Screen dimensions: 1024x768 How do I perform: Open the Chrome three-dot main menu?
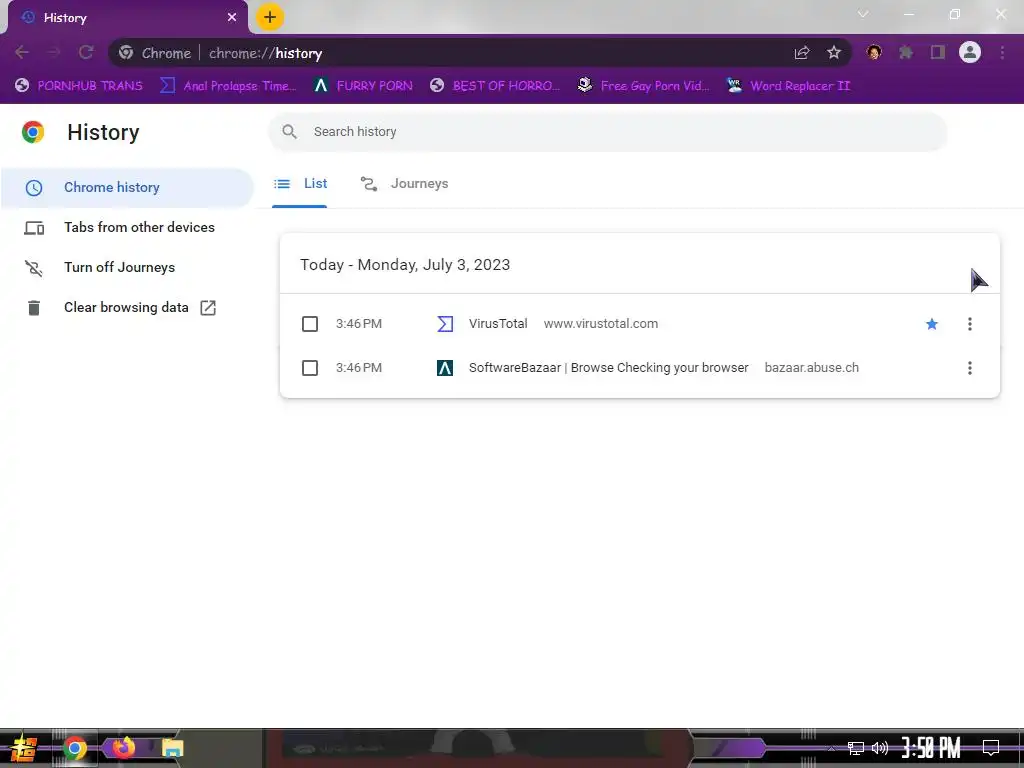pos(1002,52)
